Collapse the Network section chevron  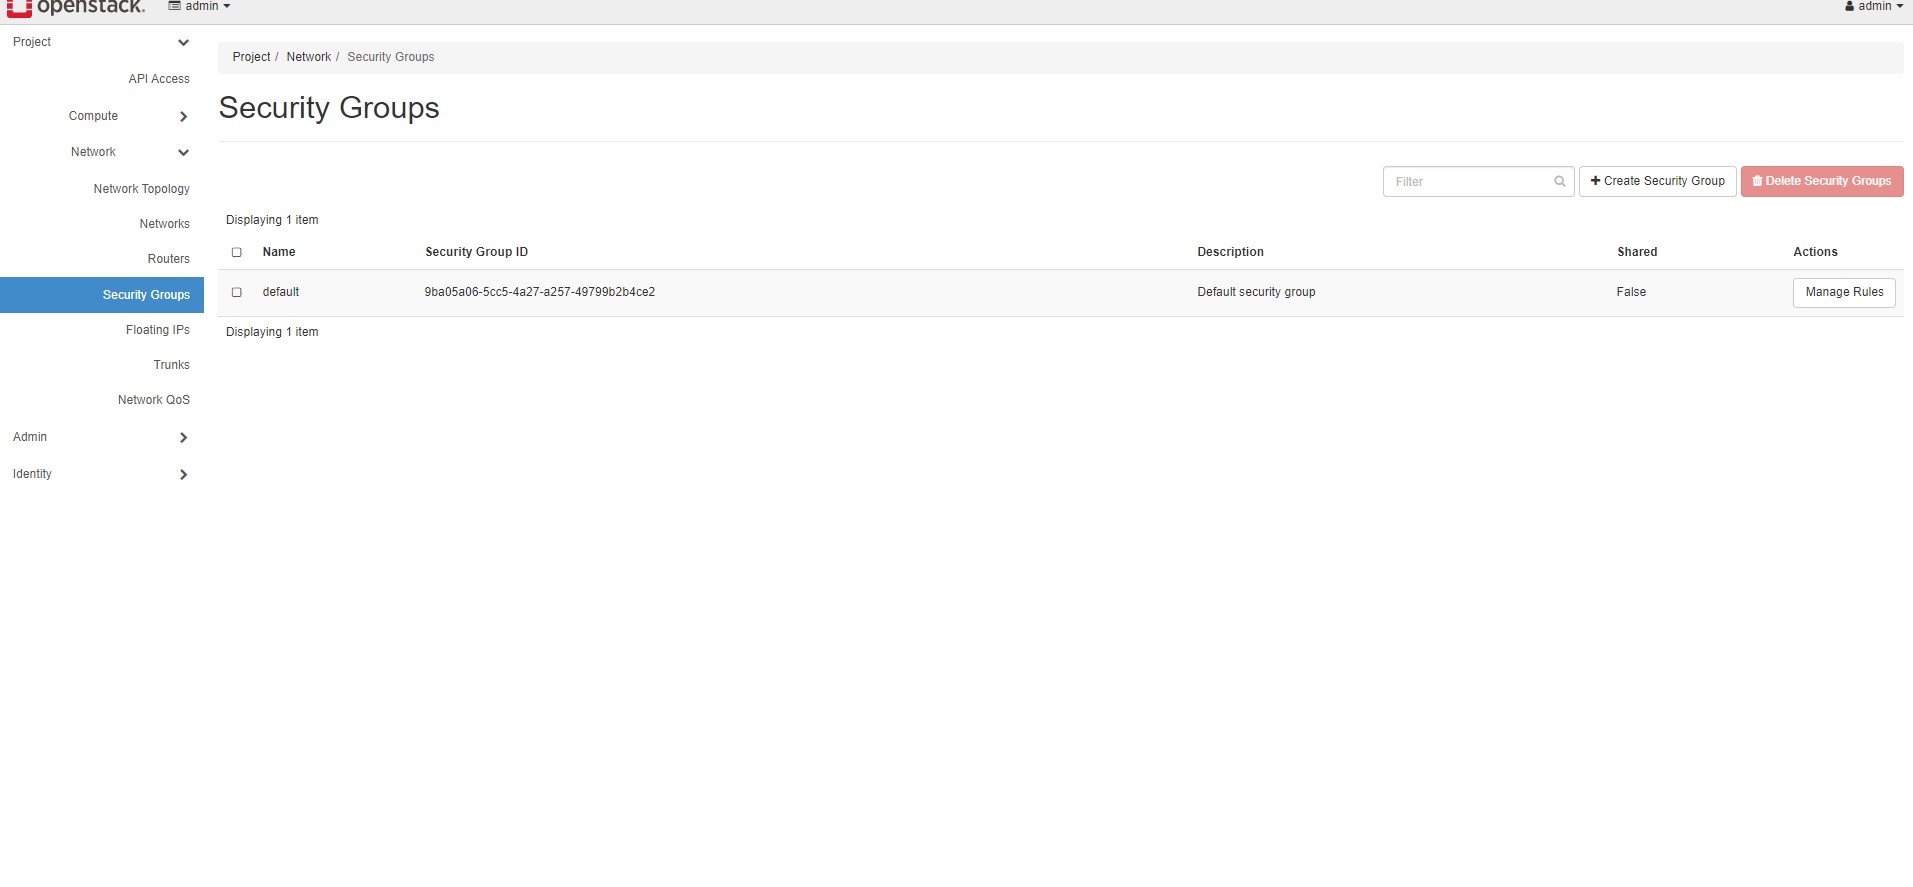click(x=183, y=152)
